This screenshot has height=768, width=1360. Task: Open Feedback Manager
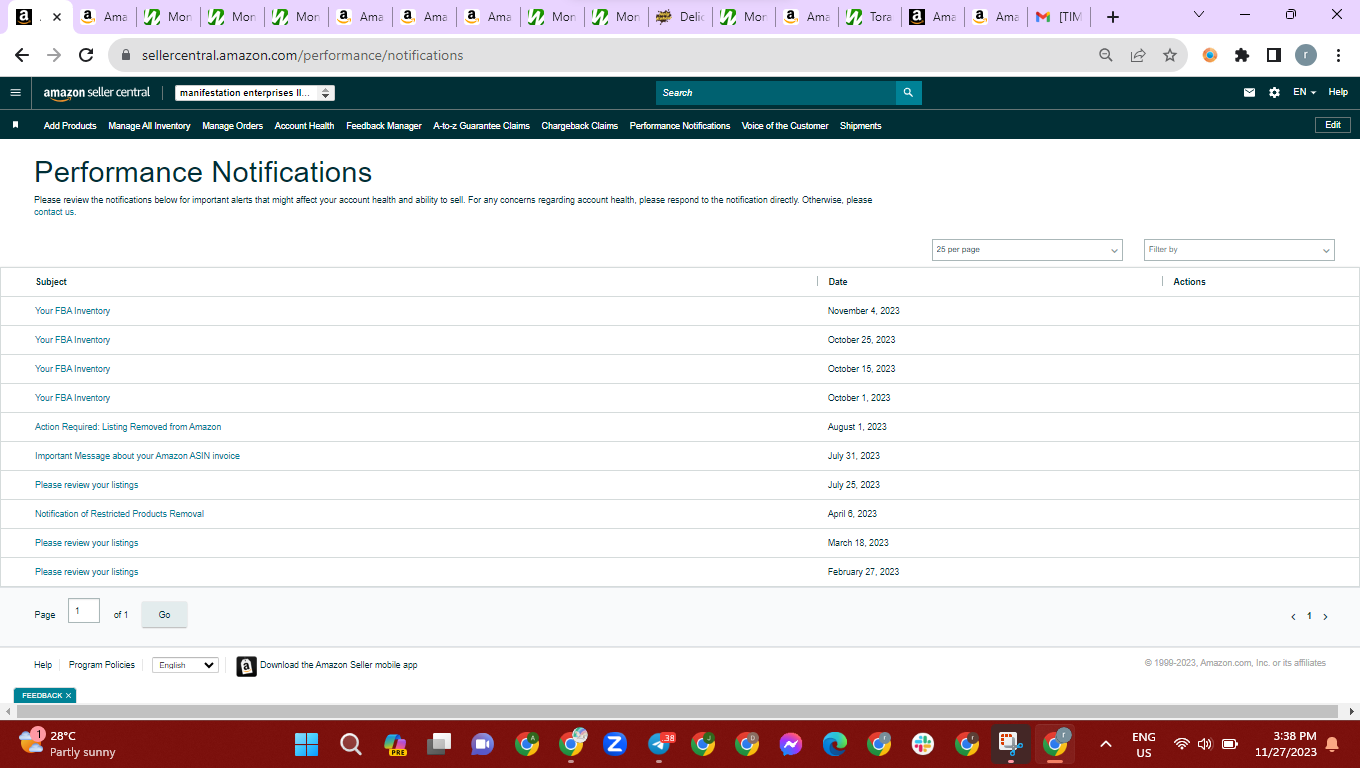(384, 126)
